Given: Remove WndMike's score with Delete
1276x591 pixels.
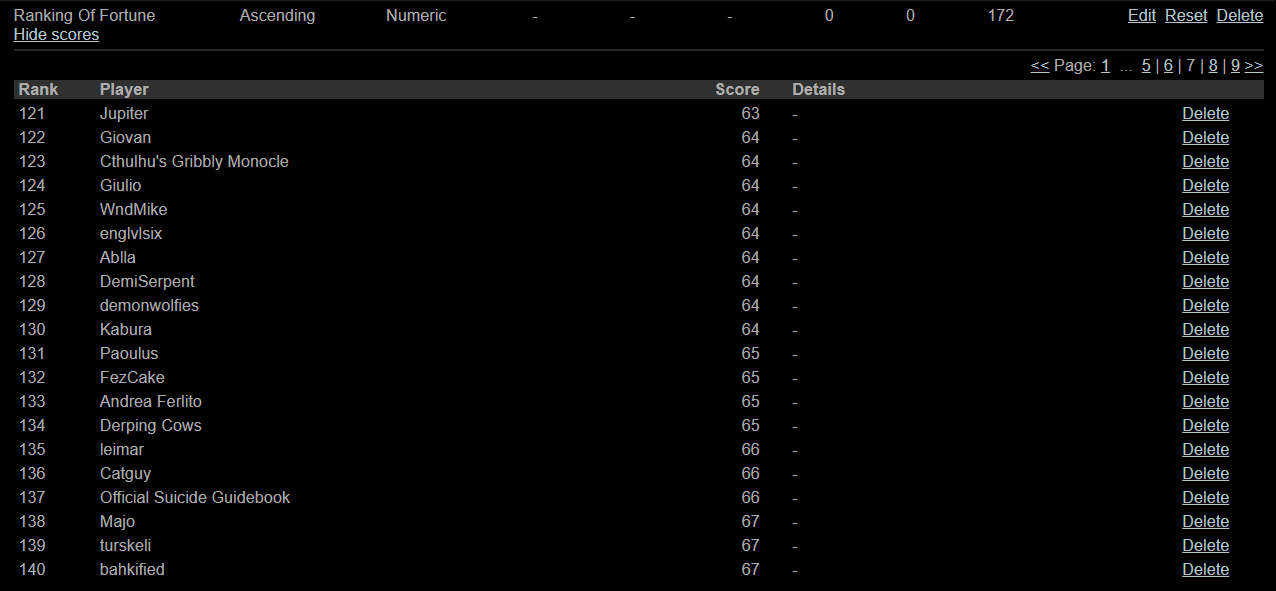Looking at the screenshot, I should click(x=1205, y=210).
